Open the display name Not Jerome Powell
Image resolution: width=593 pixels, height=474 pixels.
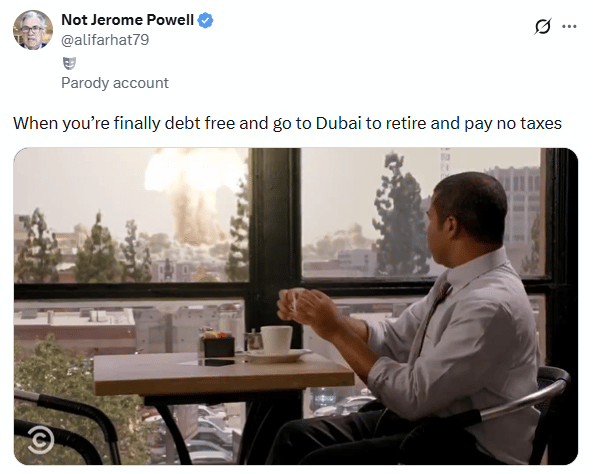pos(127,20)
